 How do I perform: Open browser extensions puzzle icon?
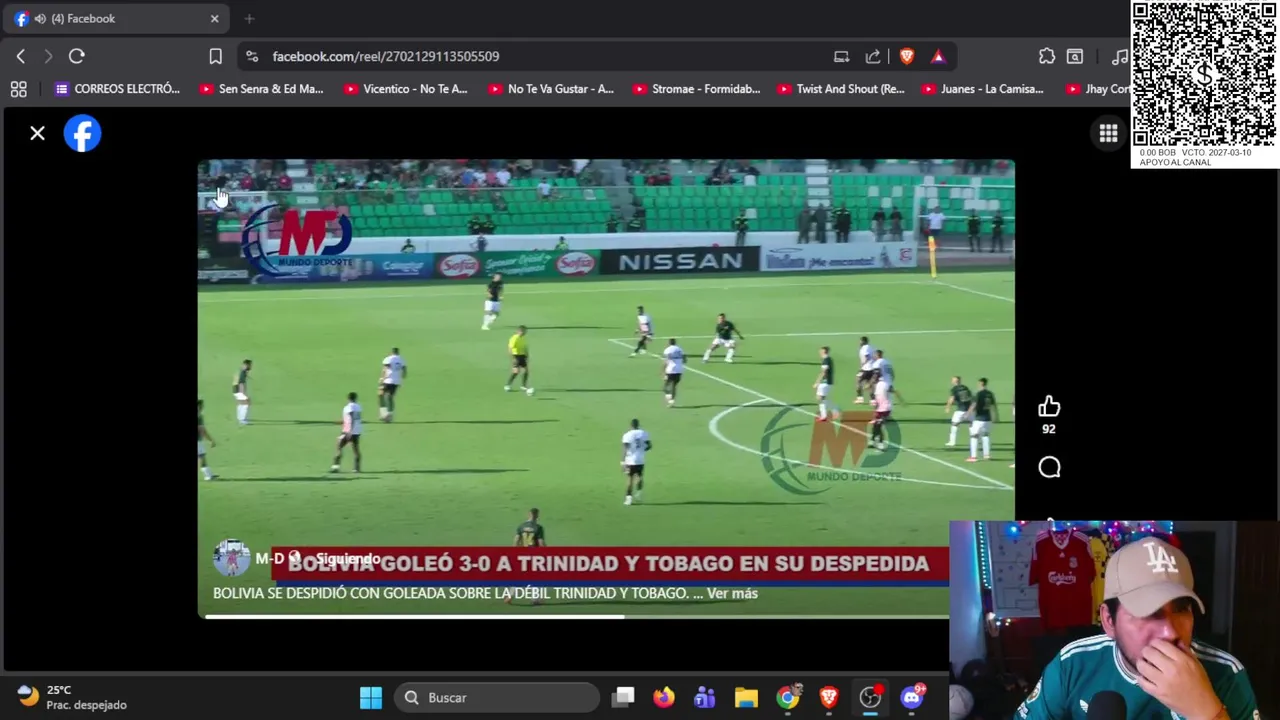(1046, 56)
